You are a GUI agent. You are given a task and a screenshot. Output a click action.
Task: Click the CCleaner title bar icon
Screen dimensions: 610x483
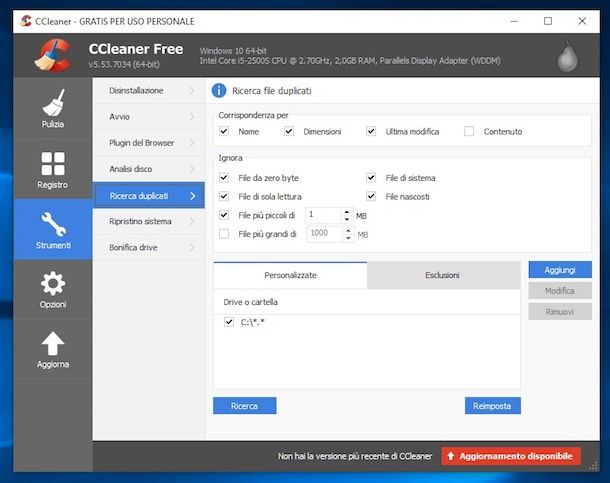(x=26, y=21)
